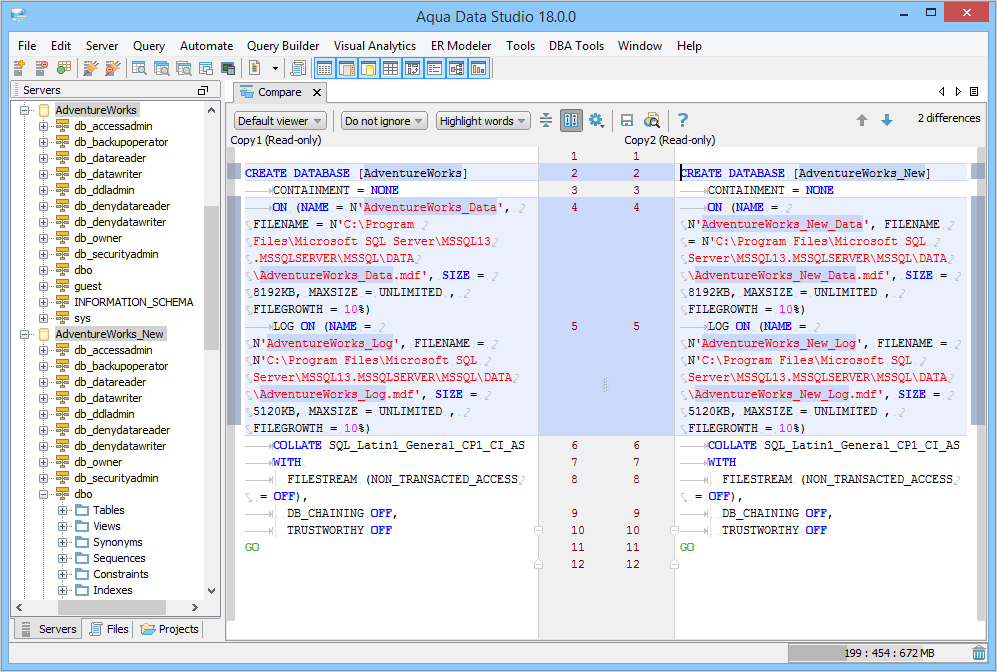Image resolution: width=997 pixels, height=672 pixels.
Task: Click the bar chart toolbar icon
Action: (x=478, y=68)
